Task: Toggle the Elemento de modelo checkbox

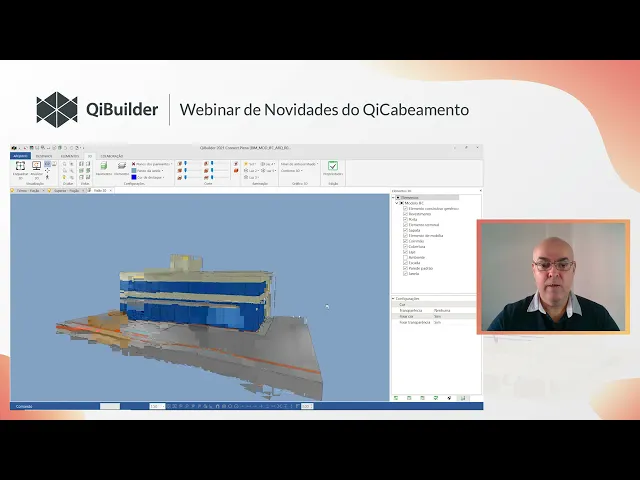Action: 405,236
